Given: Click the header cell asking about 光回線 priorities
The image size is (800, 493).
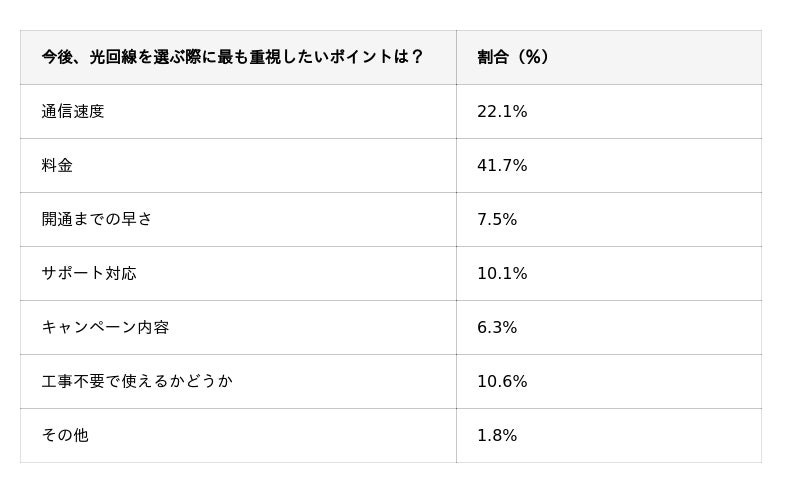Looking at the screenshot, I should coord(232,57).
